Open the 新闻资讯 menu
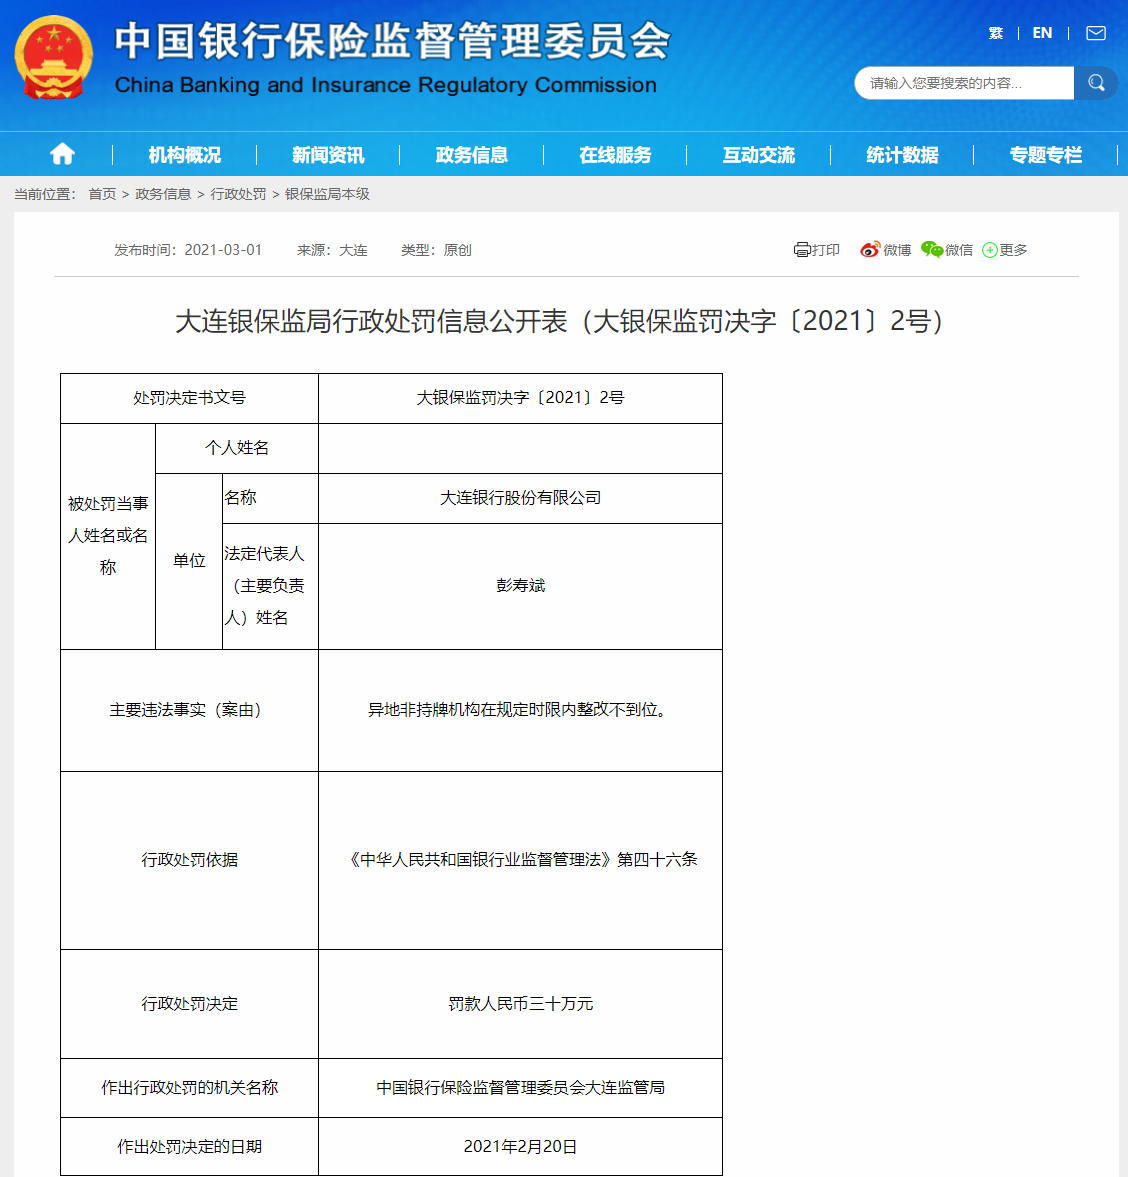This screenshot has width=1128, height=1177. pyautogui.click(x=328, y=155)
